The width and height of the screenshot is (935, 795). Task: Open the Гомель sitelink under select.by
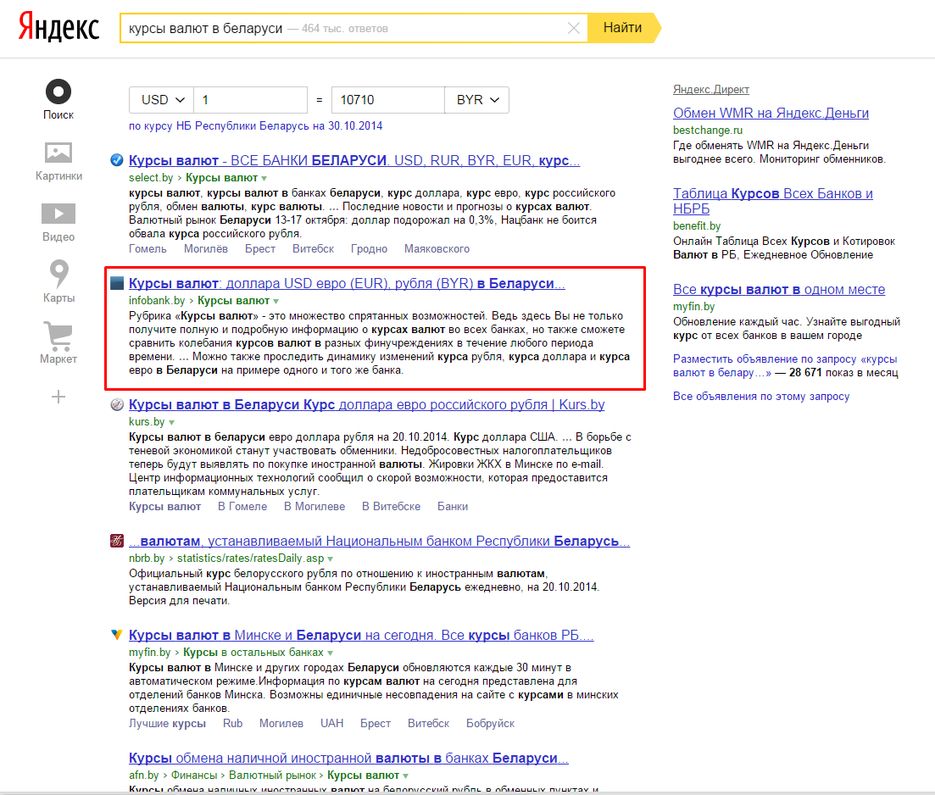tap(147, 249)
